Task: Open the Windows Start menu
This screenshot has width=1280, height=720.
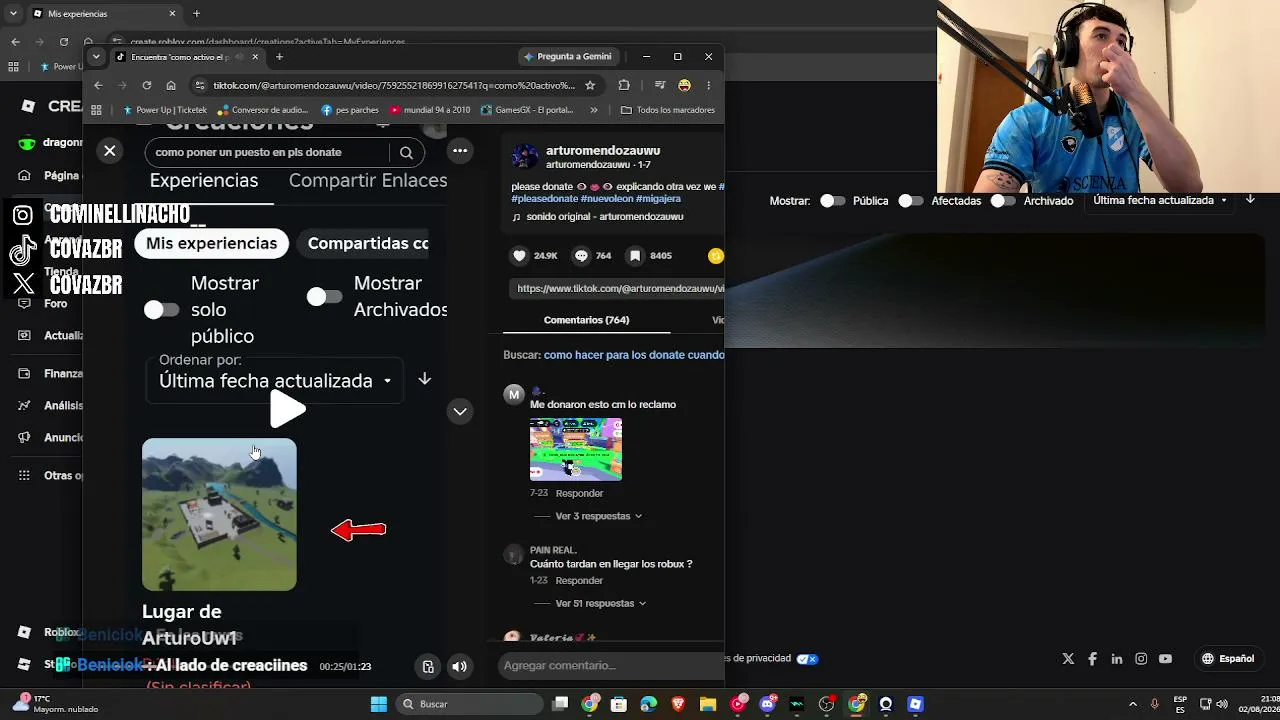Action: coord(379,704)
